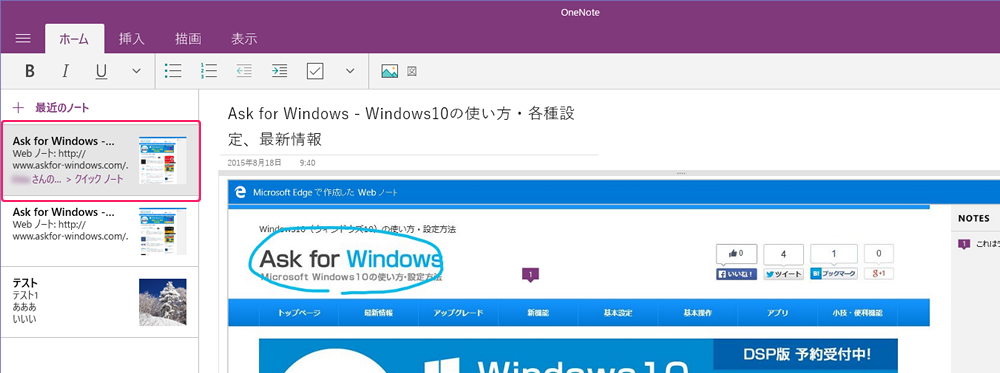1000x373 pixels.
Task: Click the ツイート button
Action: (x=783, y=274)
